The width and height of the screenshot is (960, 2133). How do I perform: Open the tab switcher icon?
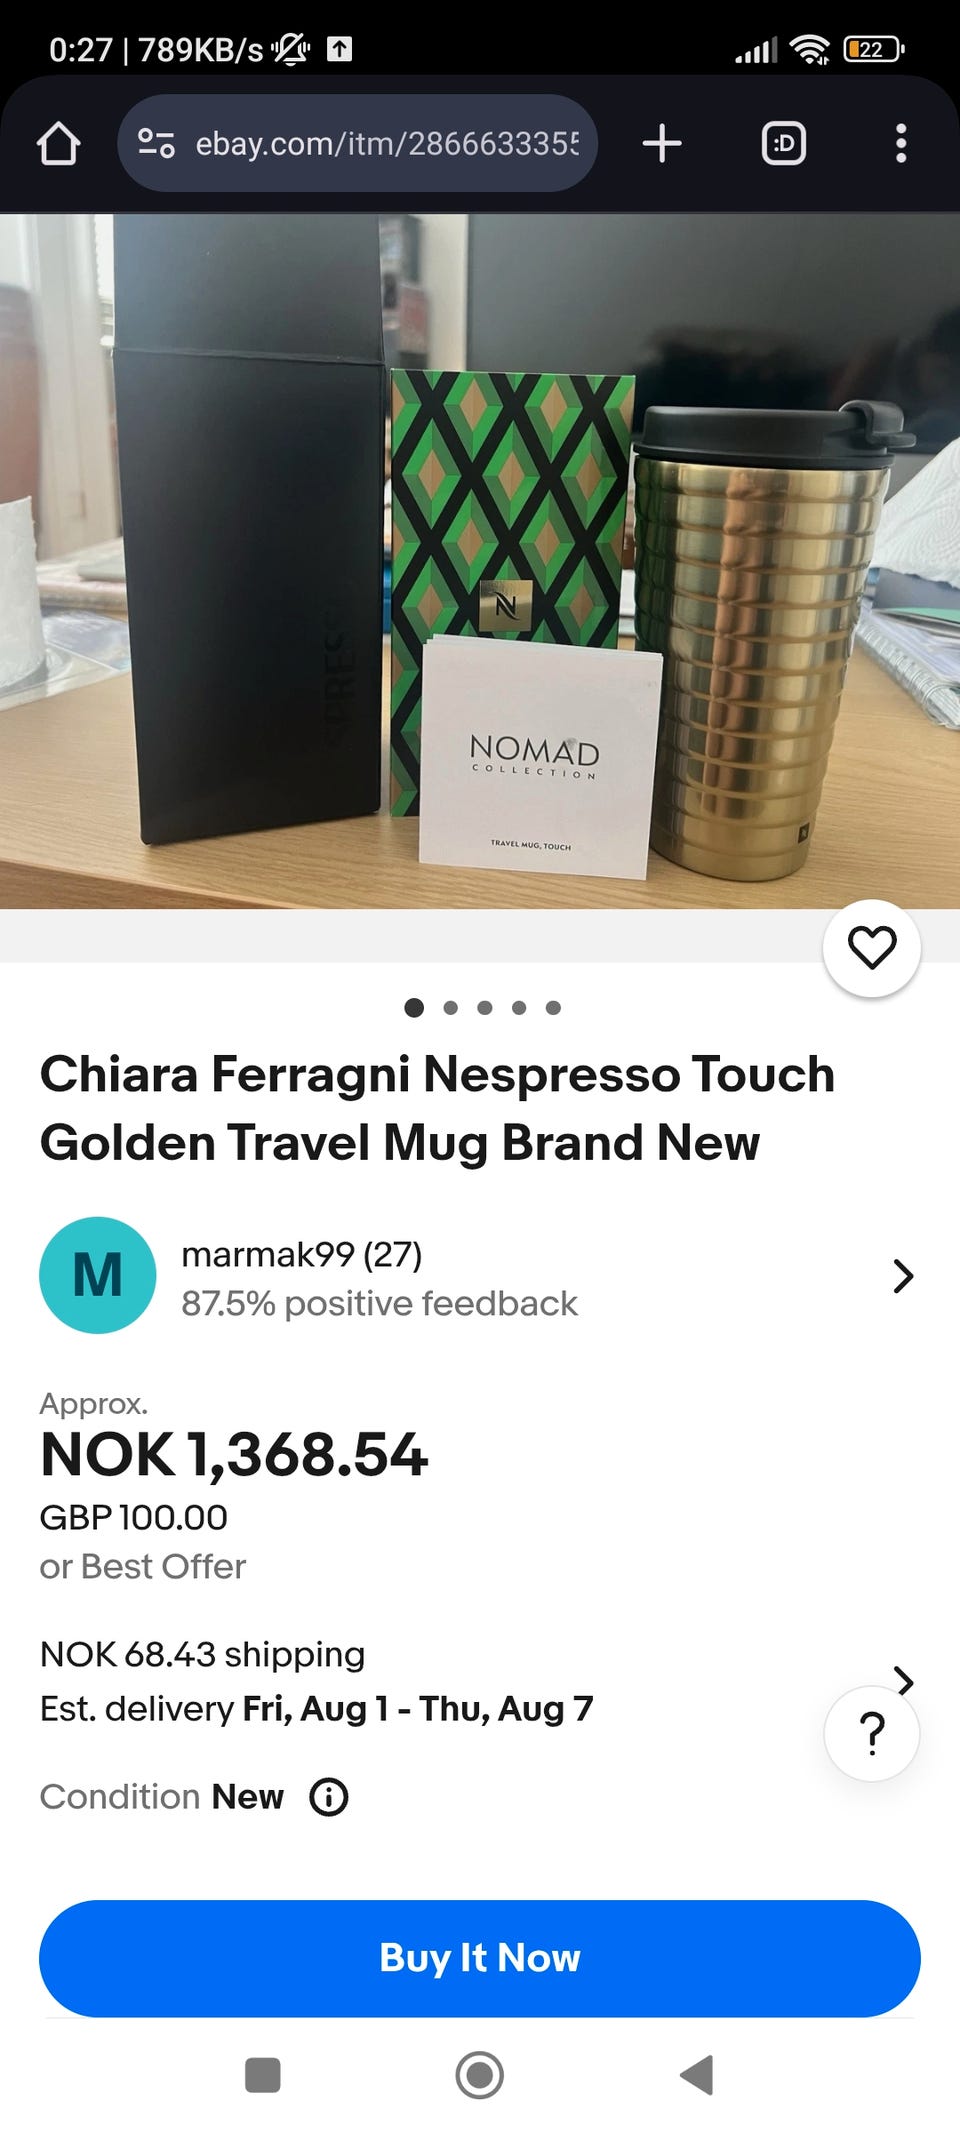[x=784, y=143]
